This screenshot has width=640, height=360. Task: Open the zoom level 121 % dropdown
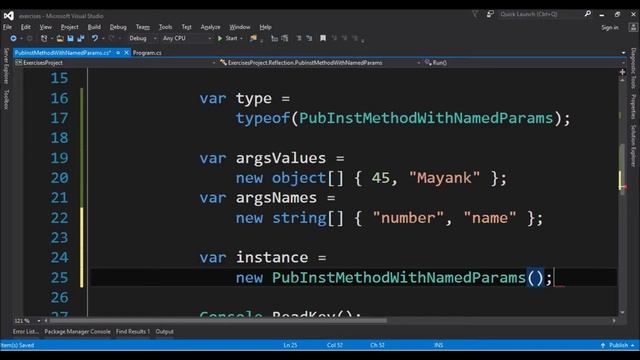coord(27,321)
